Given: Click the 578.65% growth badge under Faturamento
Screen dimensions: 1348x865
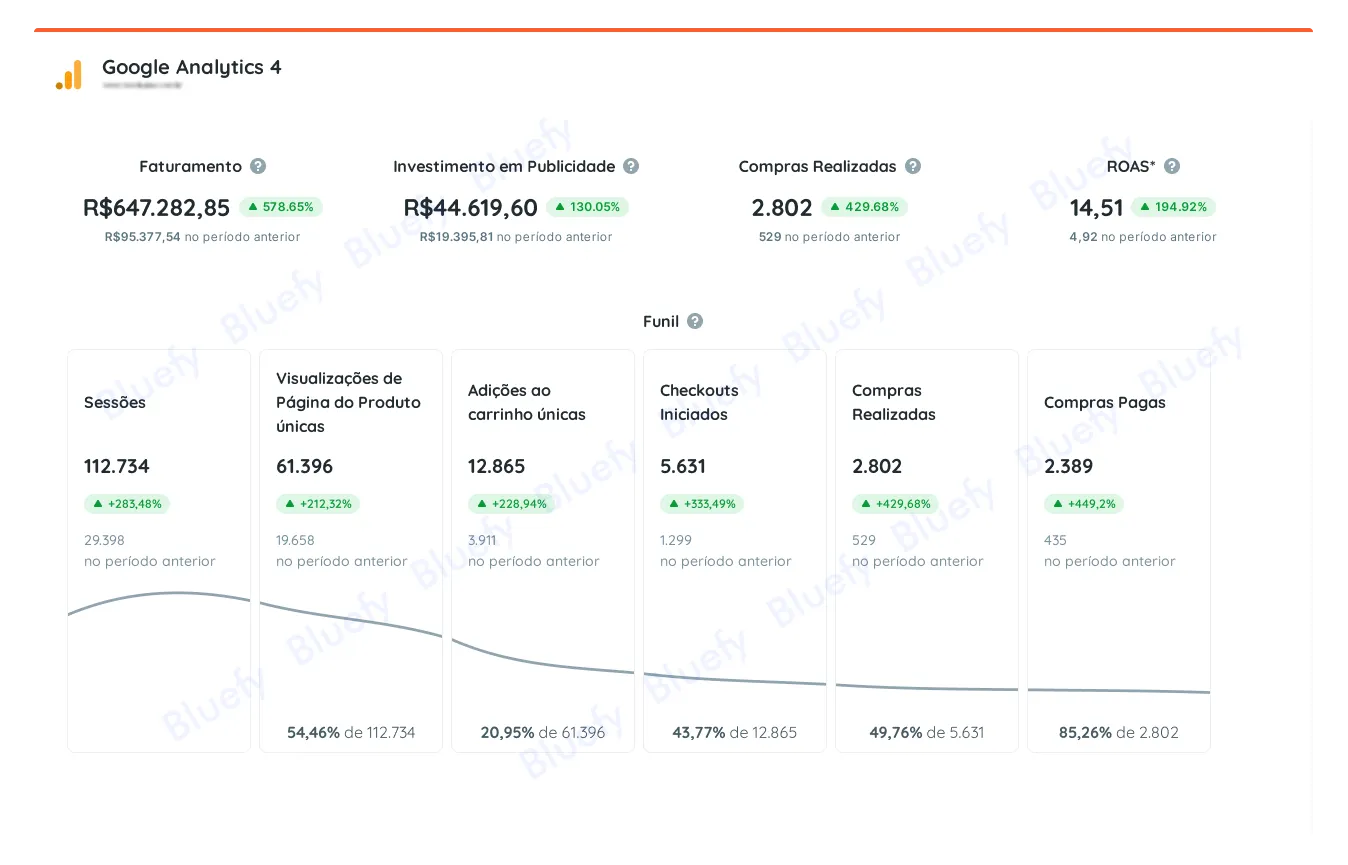Looking at the screenshot, I should click(x=280, y=207).
